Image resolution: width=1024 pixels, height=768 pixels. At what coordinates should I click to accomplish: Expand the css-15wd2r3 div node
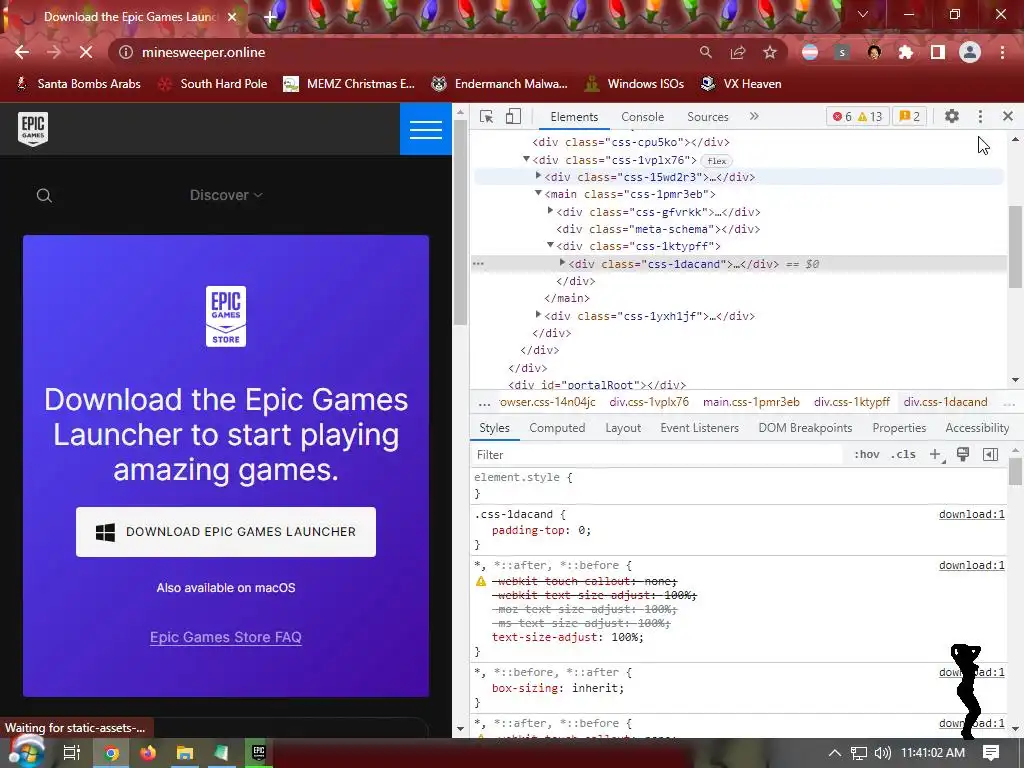pos(538,176)
